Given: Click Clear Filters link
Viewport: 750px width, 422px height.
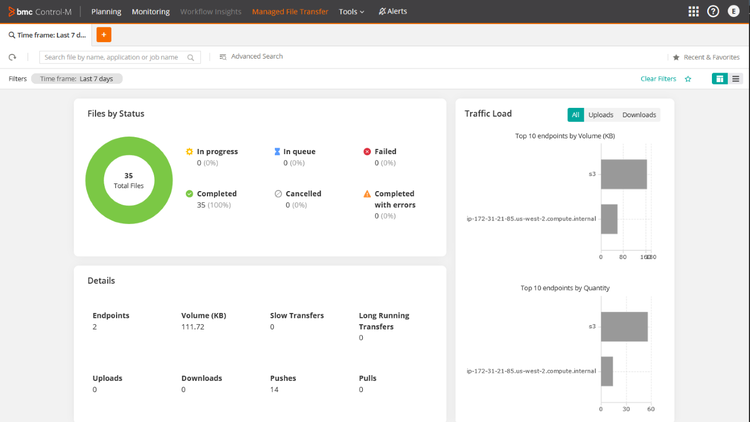Looking at the screenshot, I should click(658, 78).
